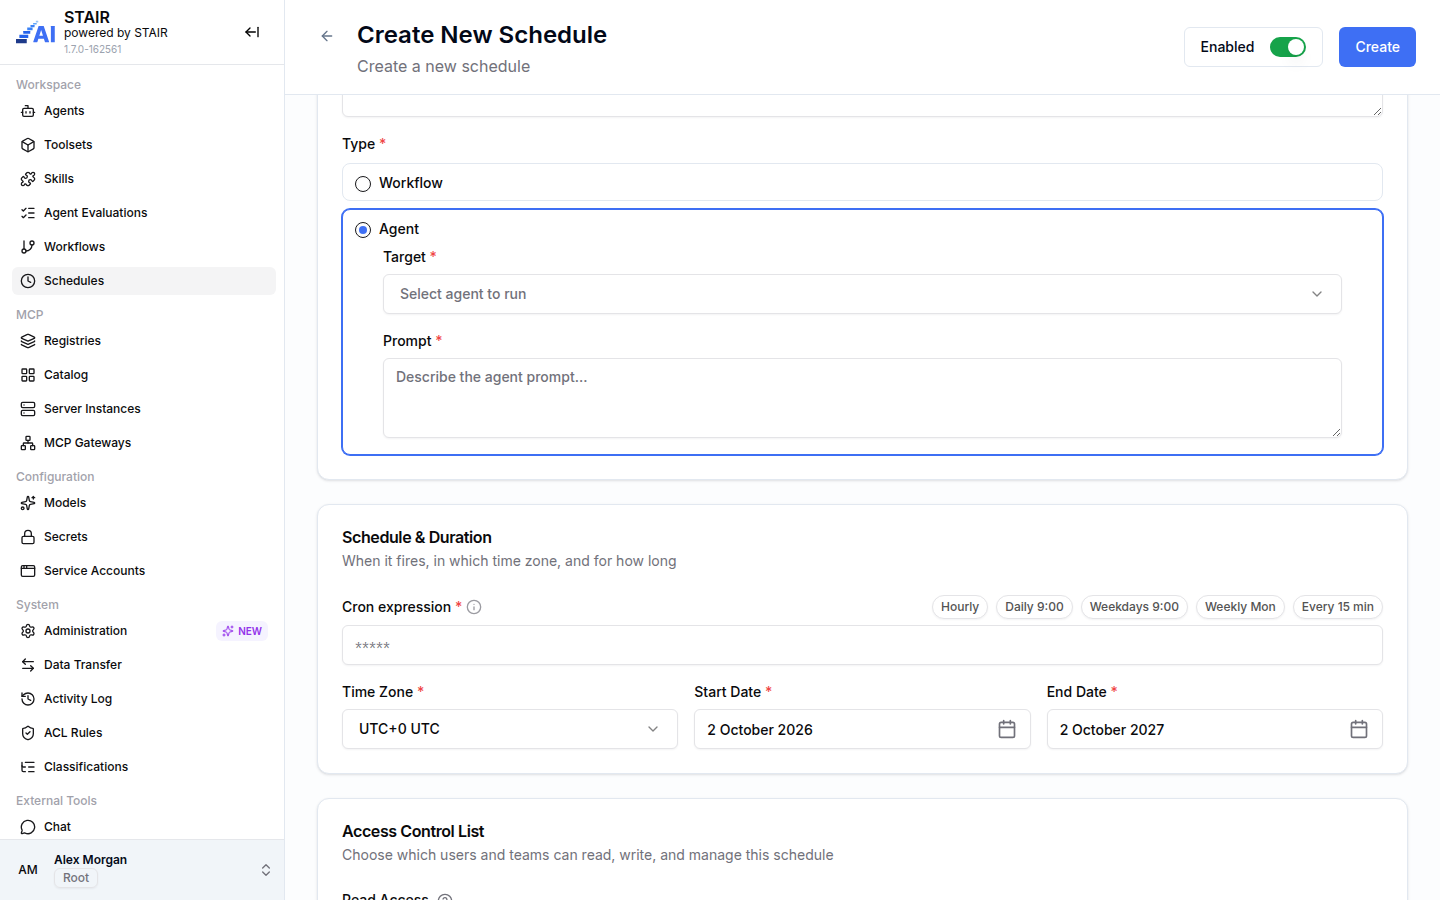This screenshot has height=900, width=1440.
Task: Click the Server Instances icon
Action: pos(28,409)
